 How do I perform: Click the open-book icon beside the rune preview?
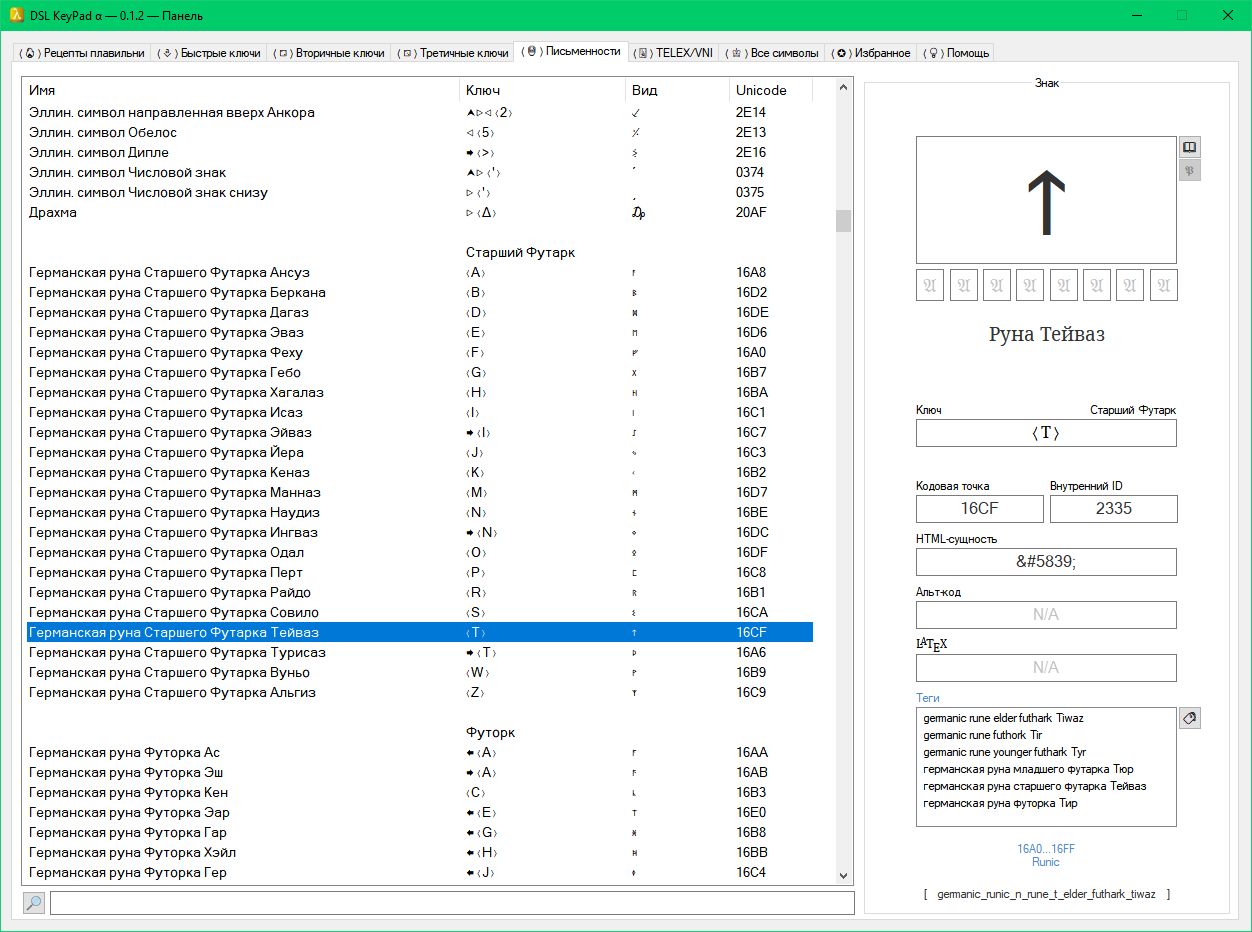pos(1189,147)
